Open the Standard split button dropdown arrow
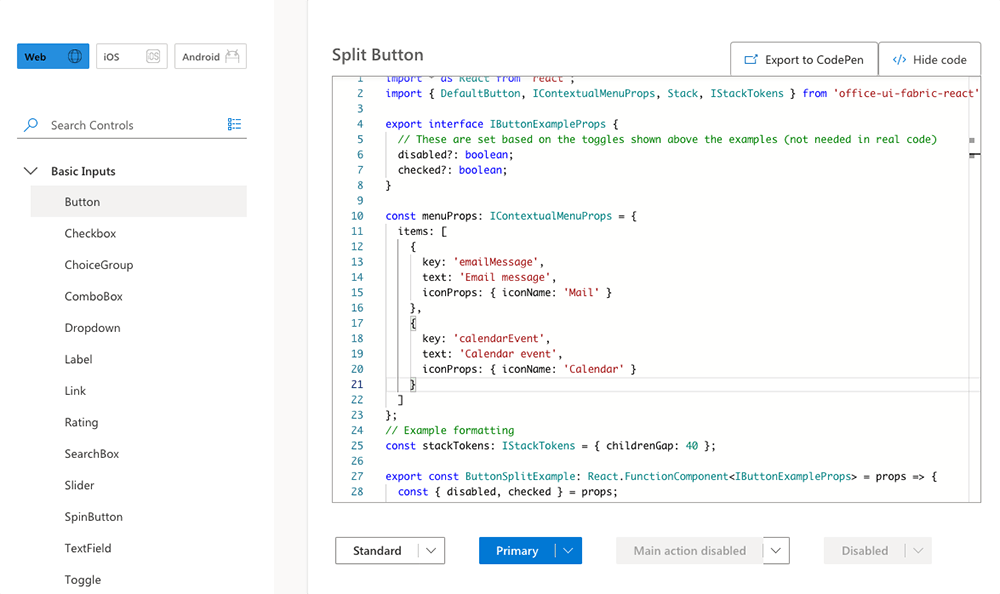The width and height of the screenshot is (1000, 594). point(431,551)
